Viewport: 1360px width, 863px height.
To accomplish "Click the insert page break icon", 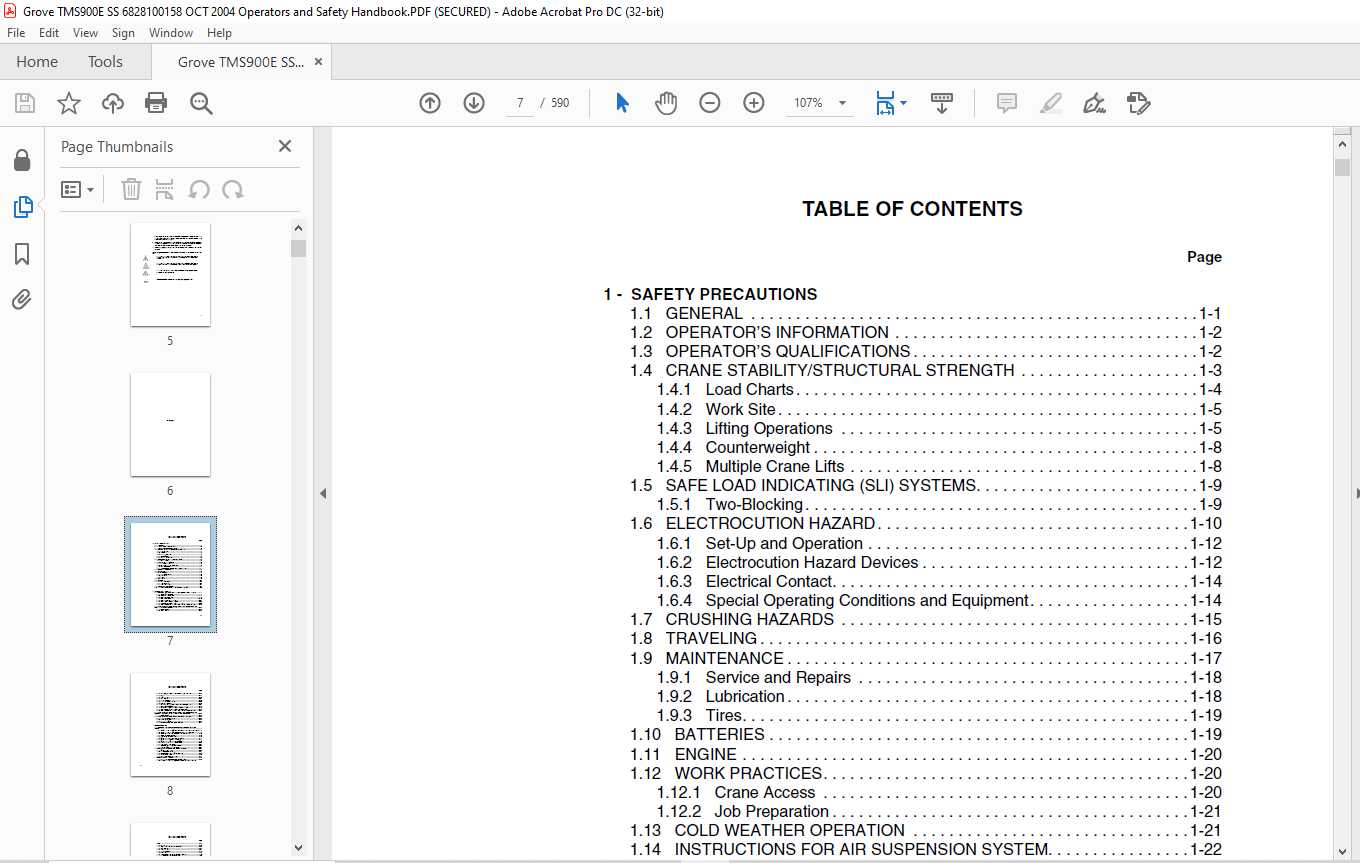I will coord(165,189).
